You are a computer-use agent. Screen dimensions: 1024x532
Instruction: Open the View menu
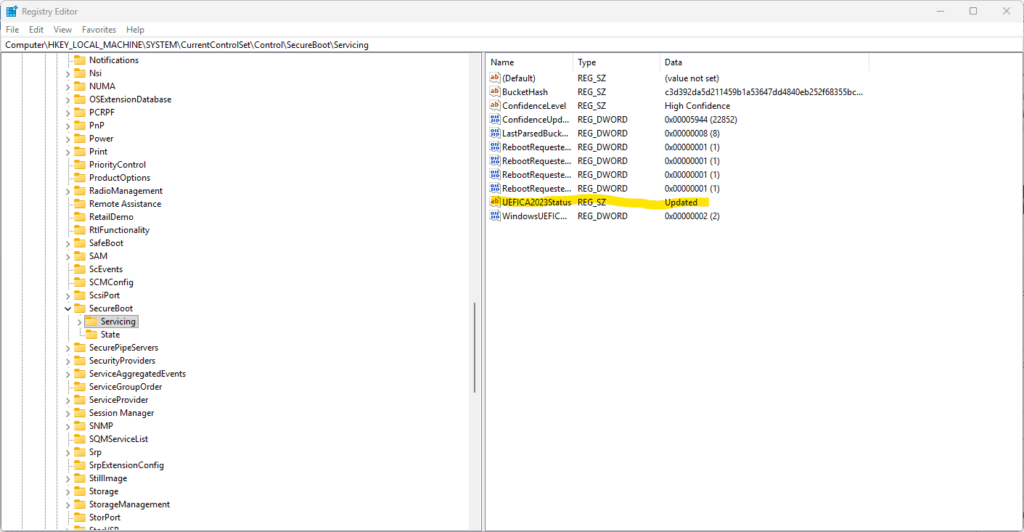tap(62, 30)
